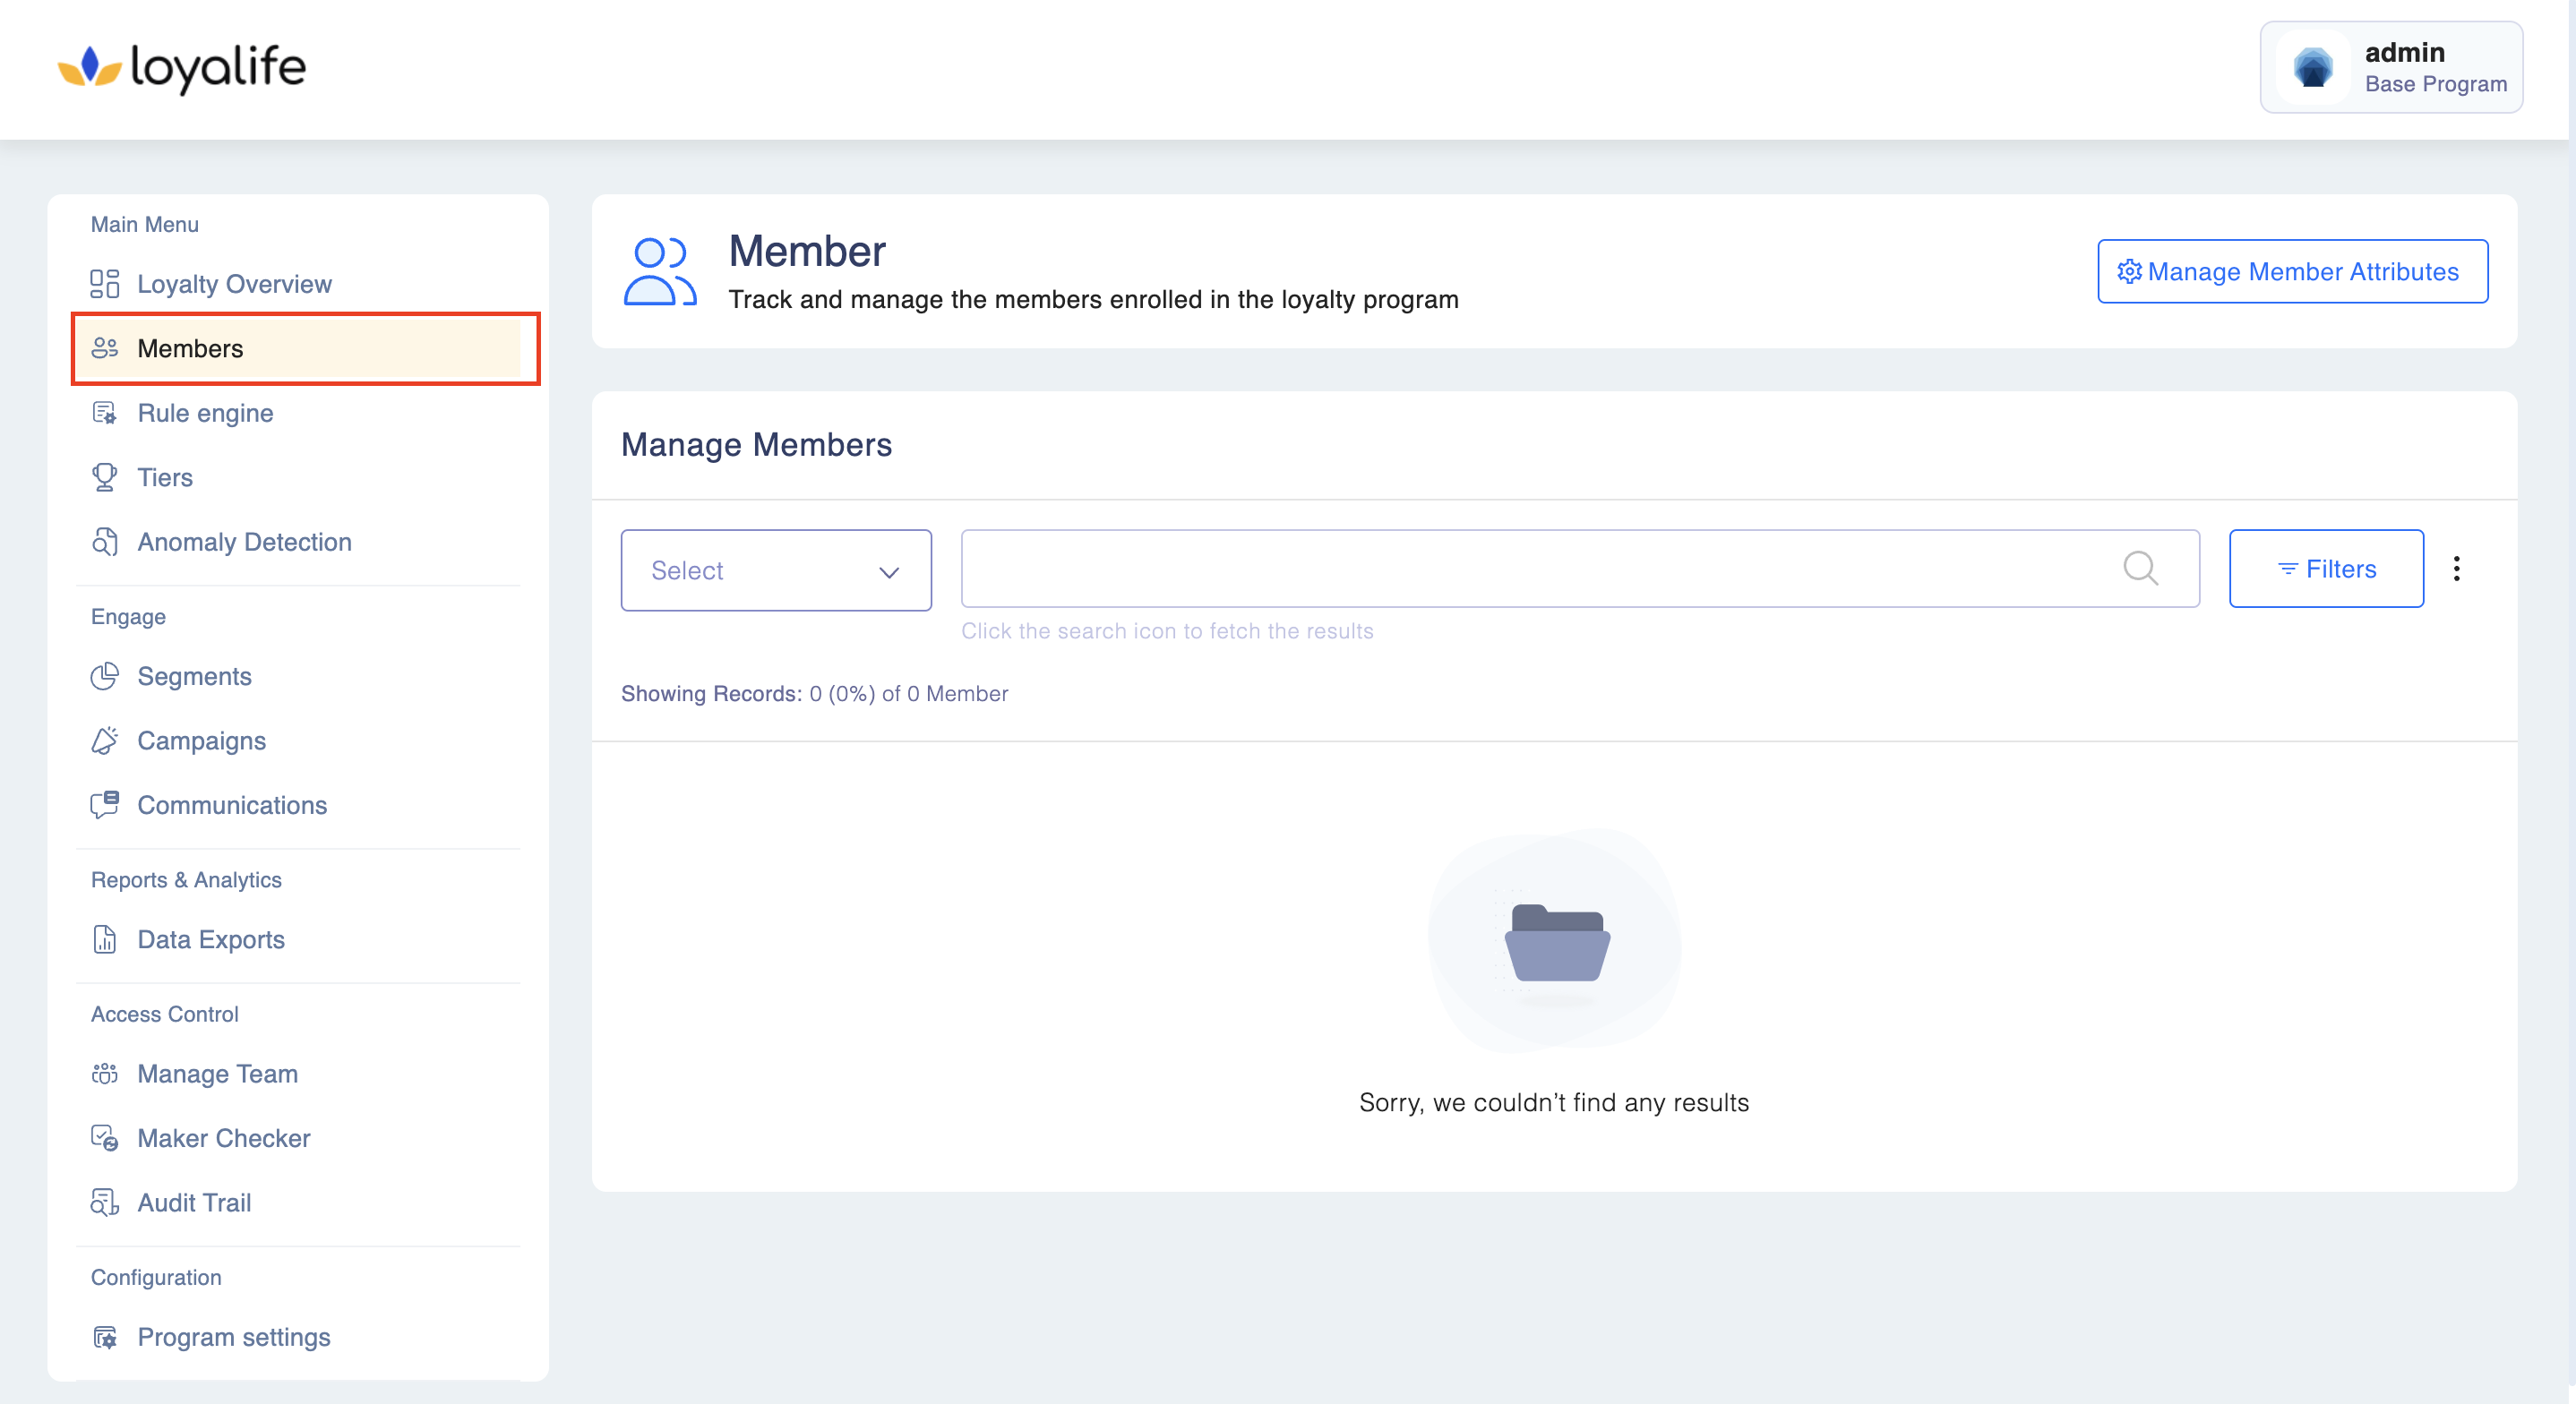The image size is (2576, 1404).
Task: Click the Maker Checker icon
Action: 104,1138
